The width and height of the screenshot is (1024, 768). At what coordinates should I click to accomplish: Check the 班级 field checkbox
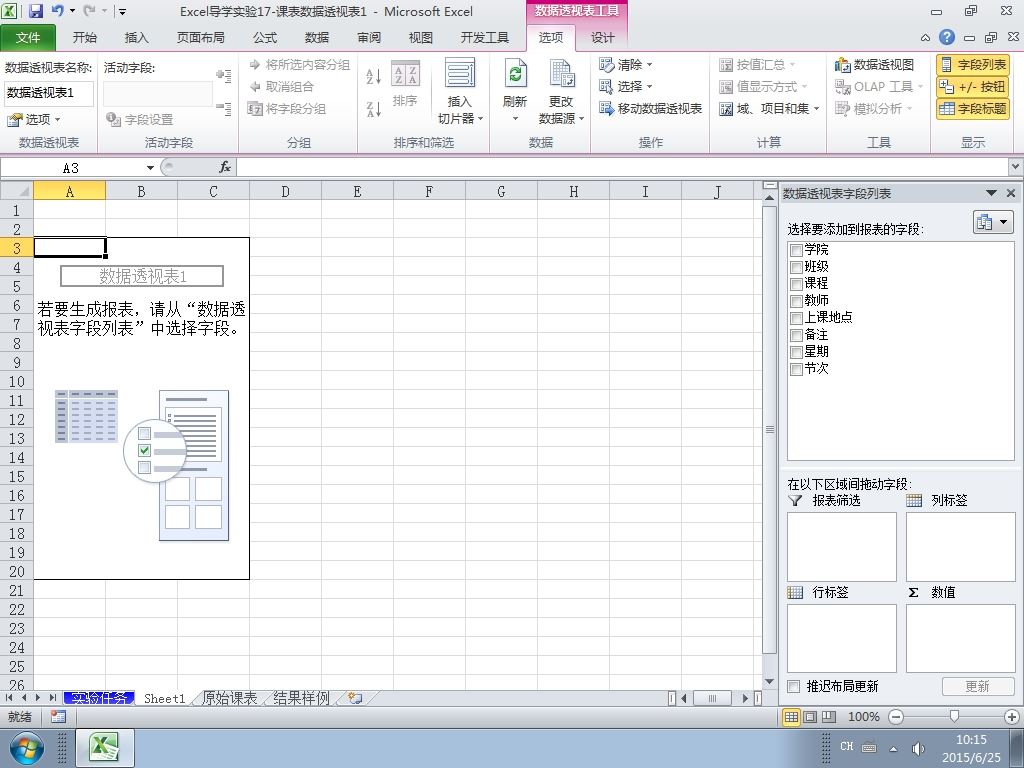[x=796, y=267]
